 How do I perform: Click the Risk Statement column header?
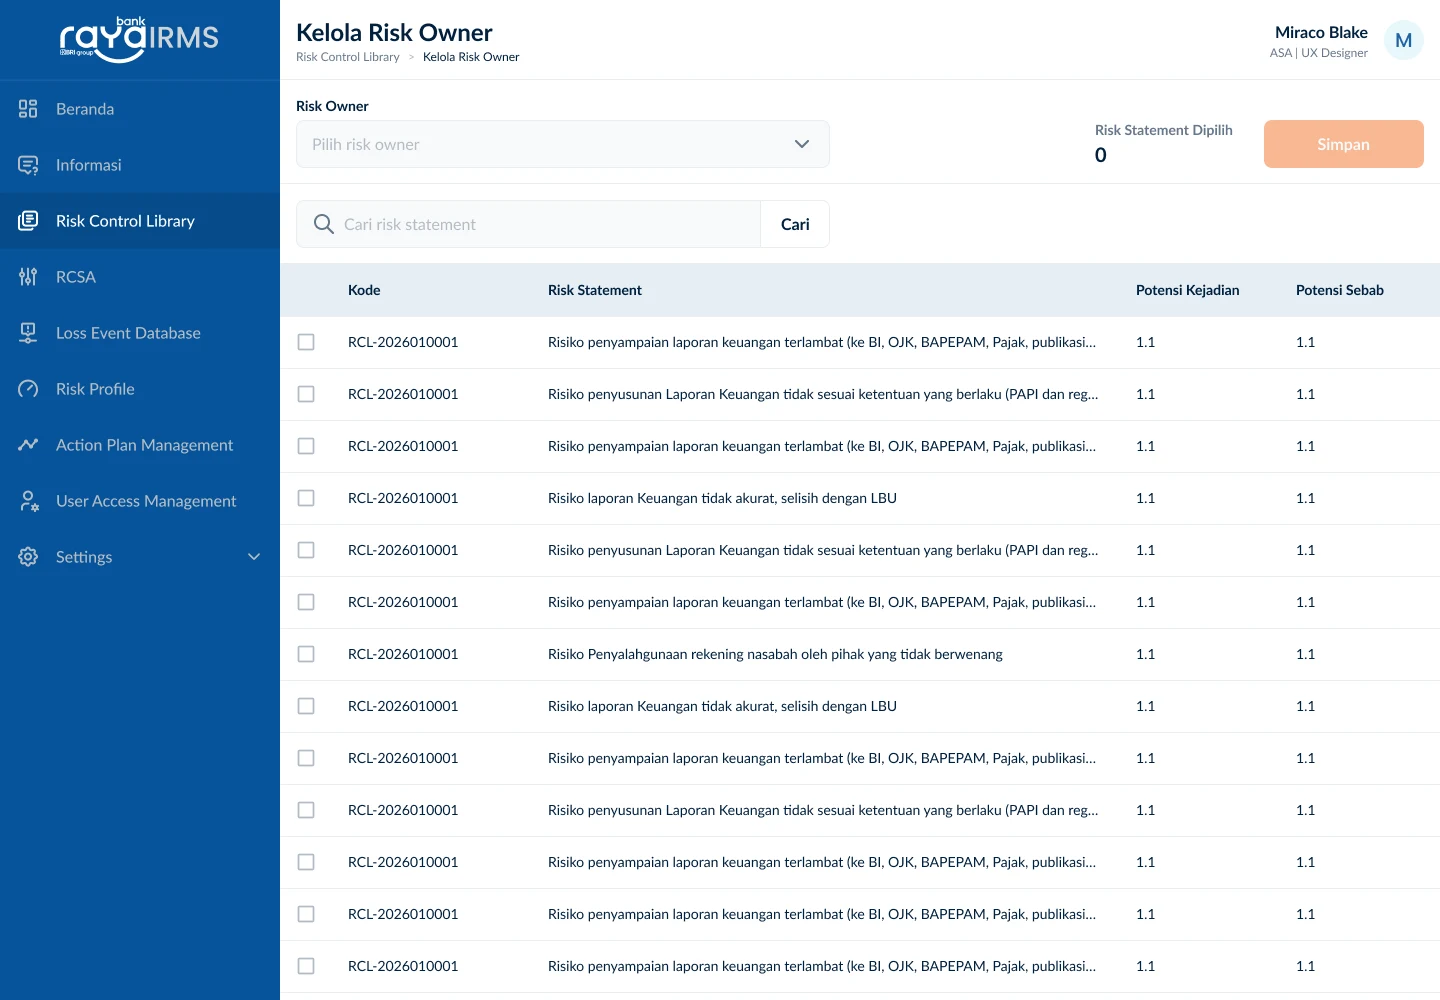point(595,290)
